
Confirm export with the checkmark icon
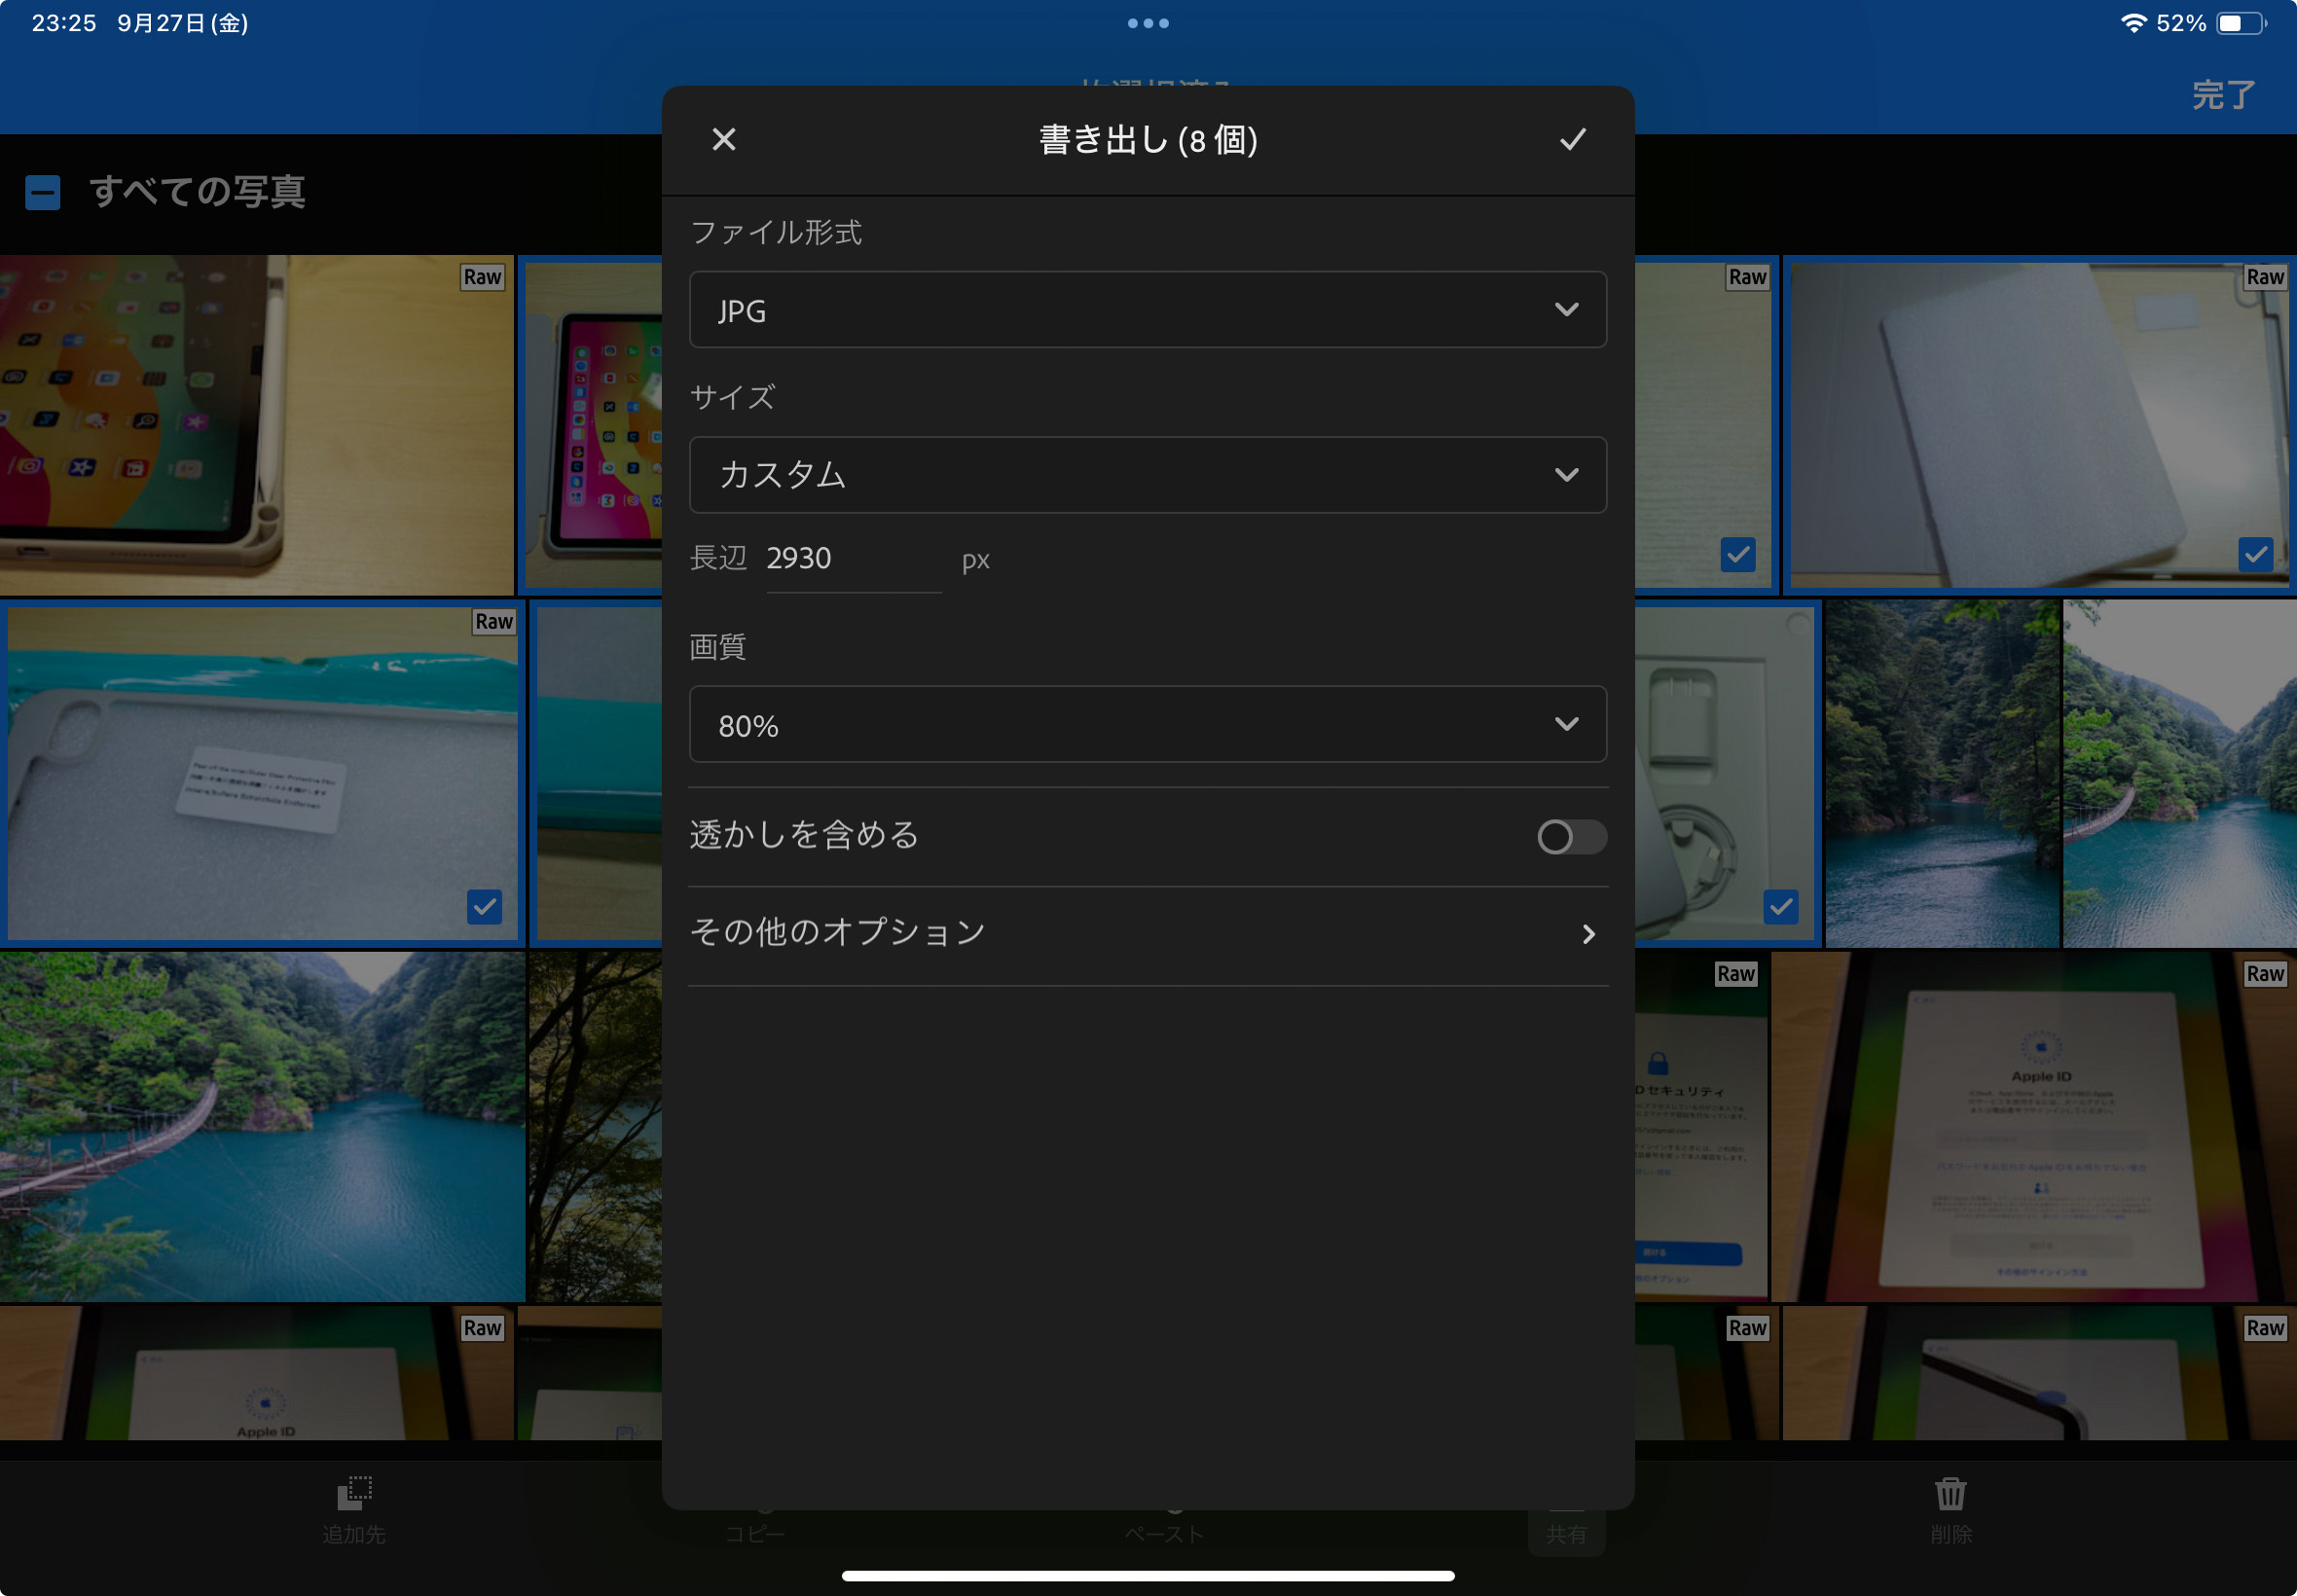click(1572, 139)
